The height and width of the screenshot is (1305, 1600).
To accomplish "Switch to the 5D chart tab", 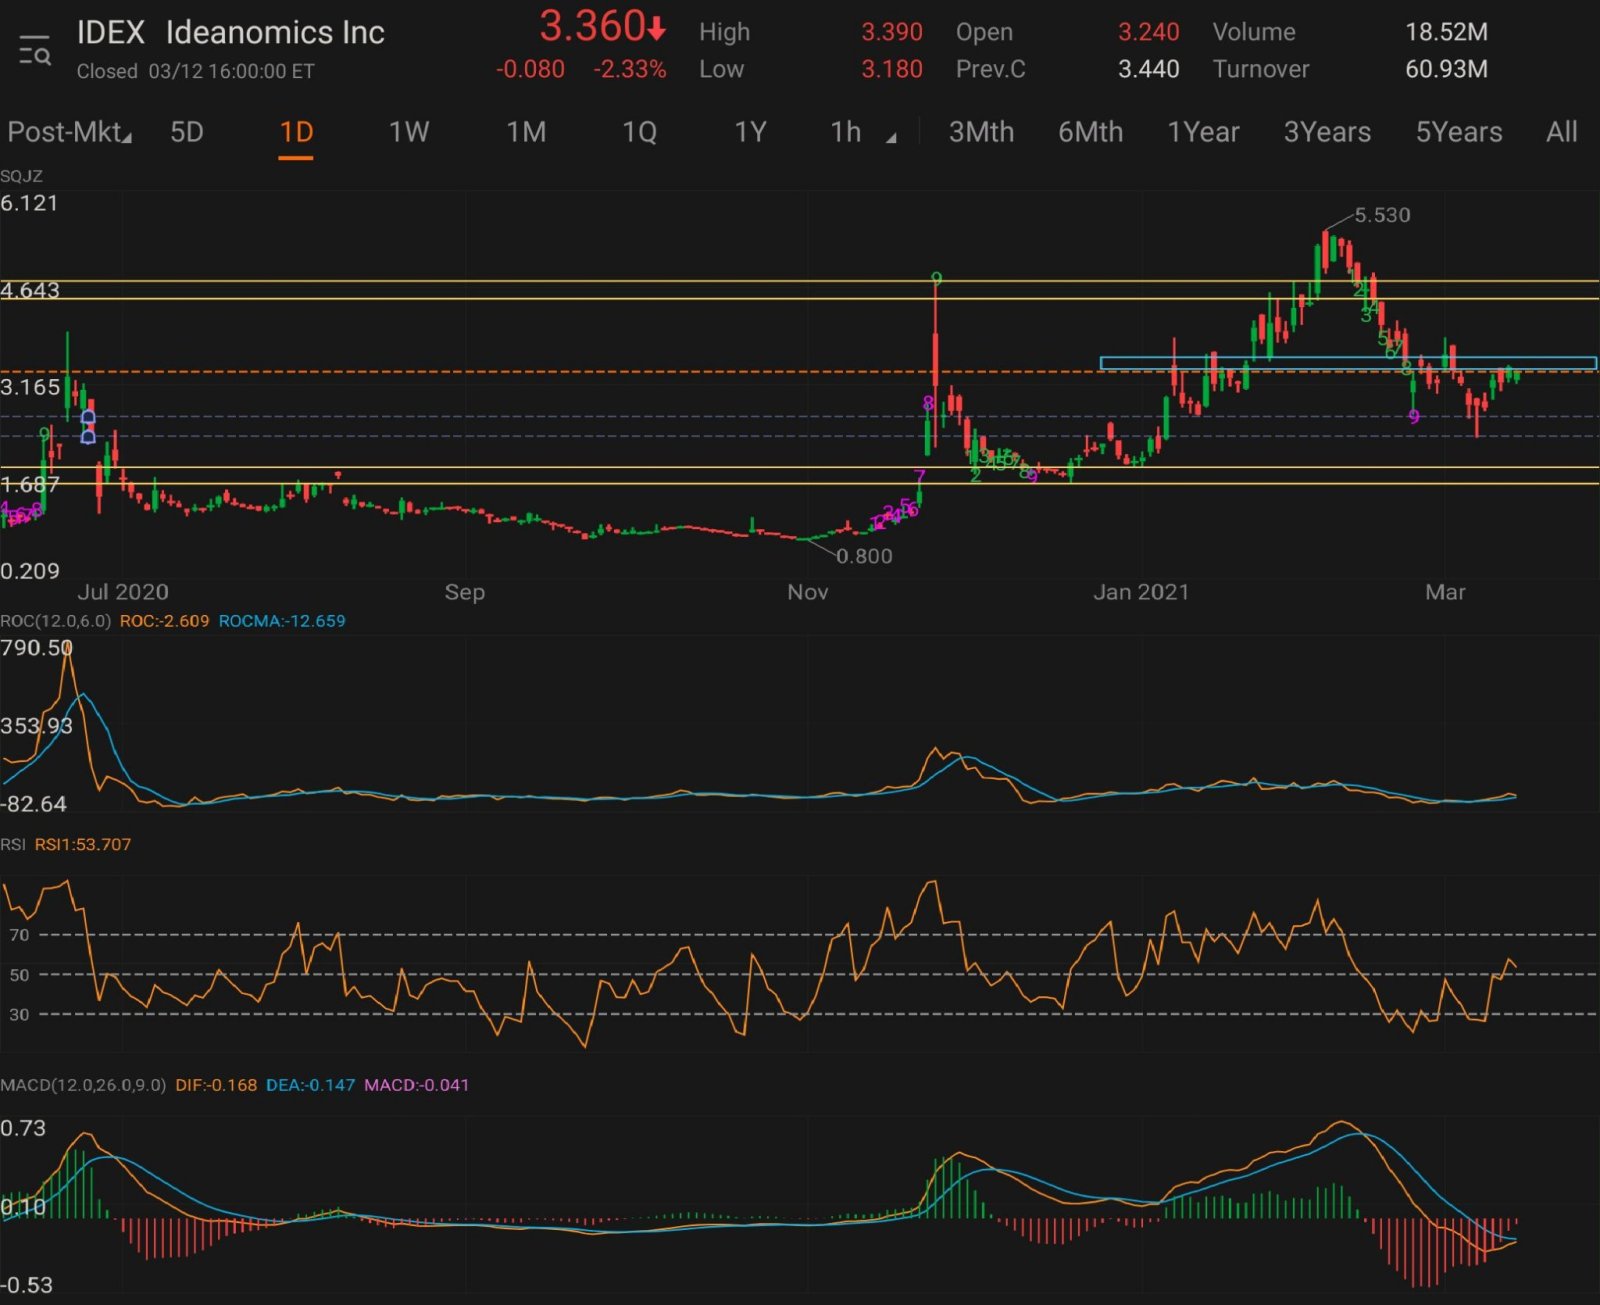I will (187, 132).
